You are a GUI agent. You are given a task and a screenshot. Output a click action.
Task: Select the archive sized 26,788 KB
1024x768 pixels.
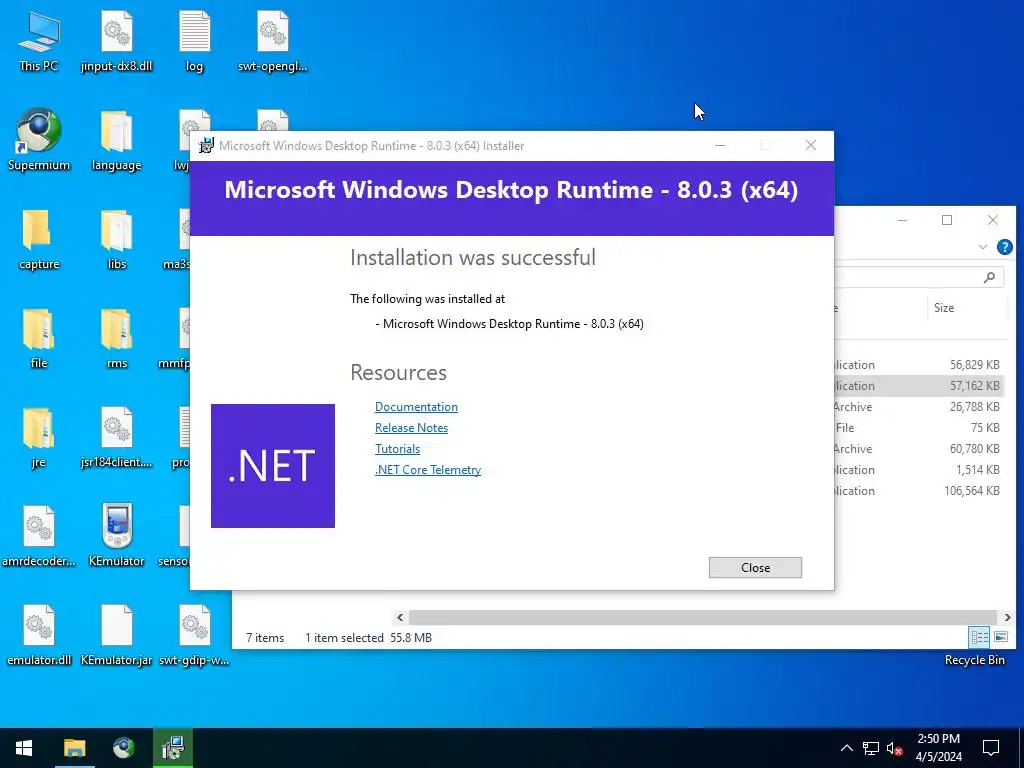pos(921,407)
